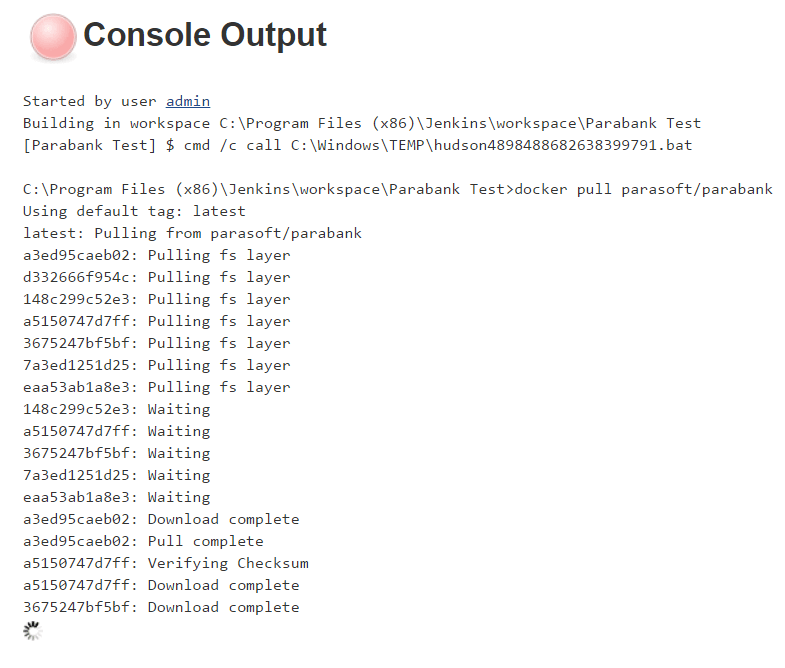Click the hudson .bat command line
Screen dimensions: 785x668
357,146
